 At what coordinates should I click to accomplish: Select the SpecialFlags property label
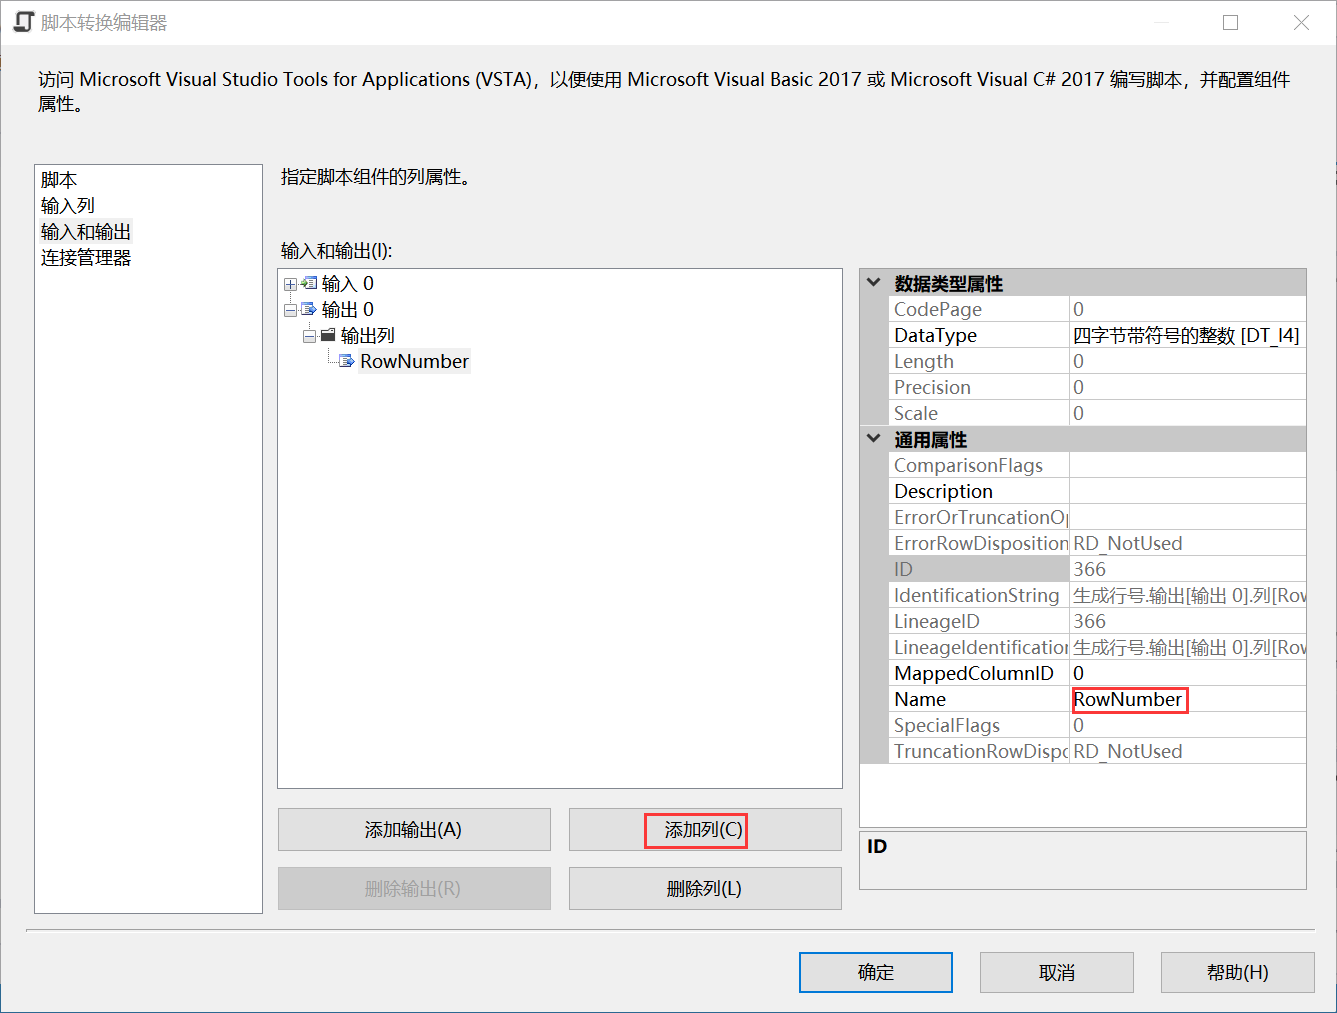(x=979, y=725)
